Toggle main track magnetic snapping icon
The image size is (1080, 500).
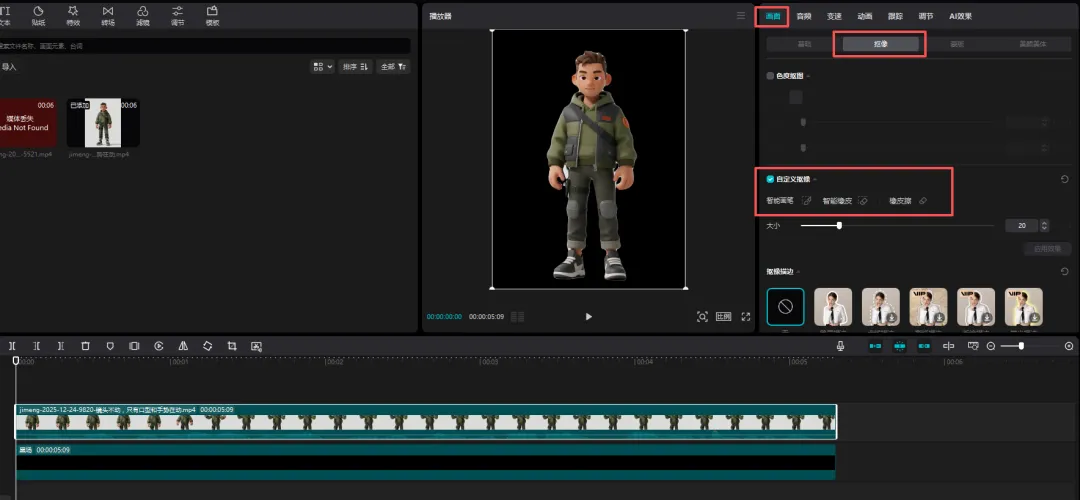pos(875,346)
